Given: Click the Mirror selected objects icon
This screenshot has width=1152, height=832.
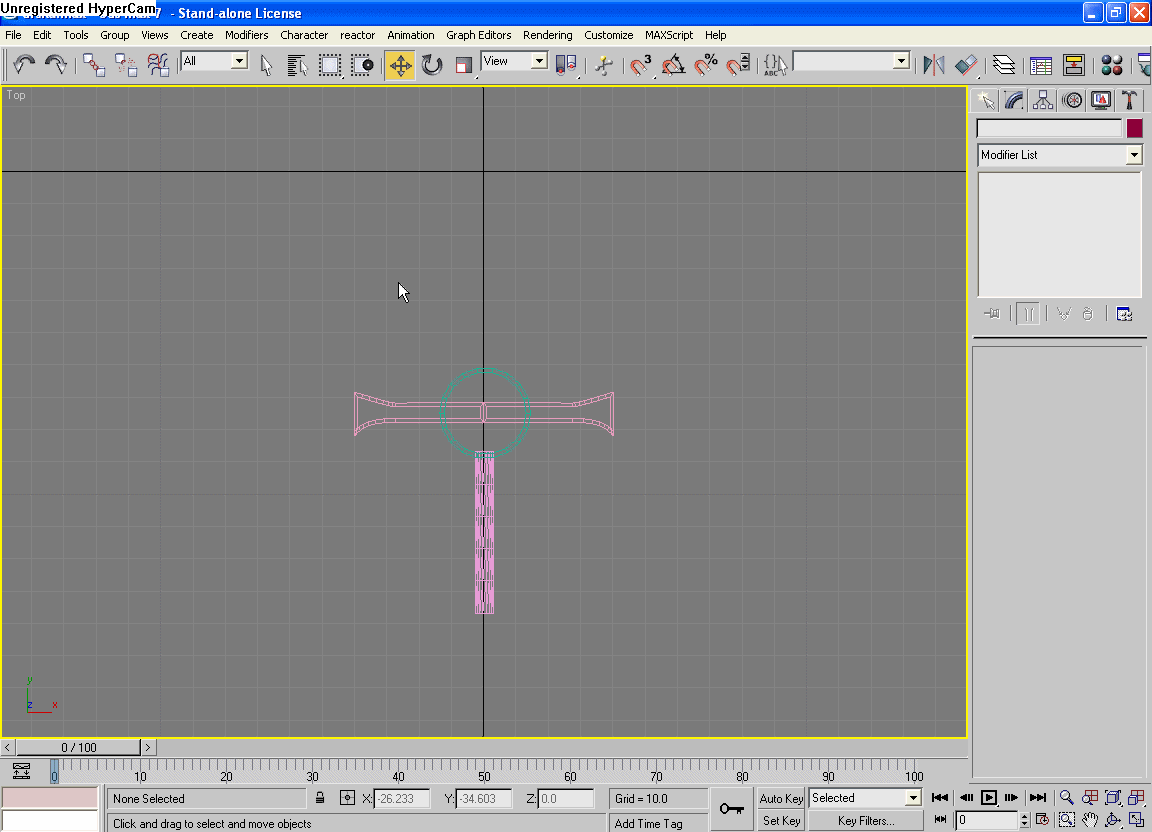Looking at the screenshot, I should pyautogui.click(x=934, y=66).
